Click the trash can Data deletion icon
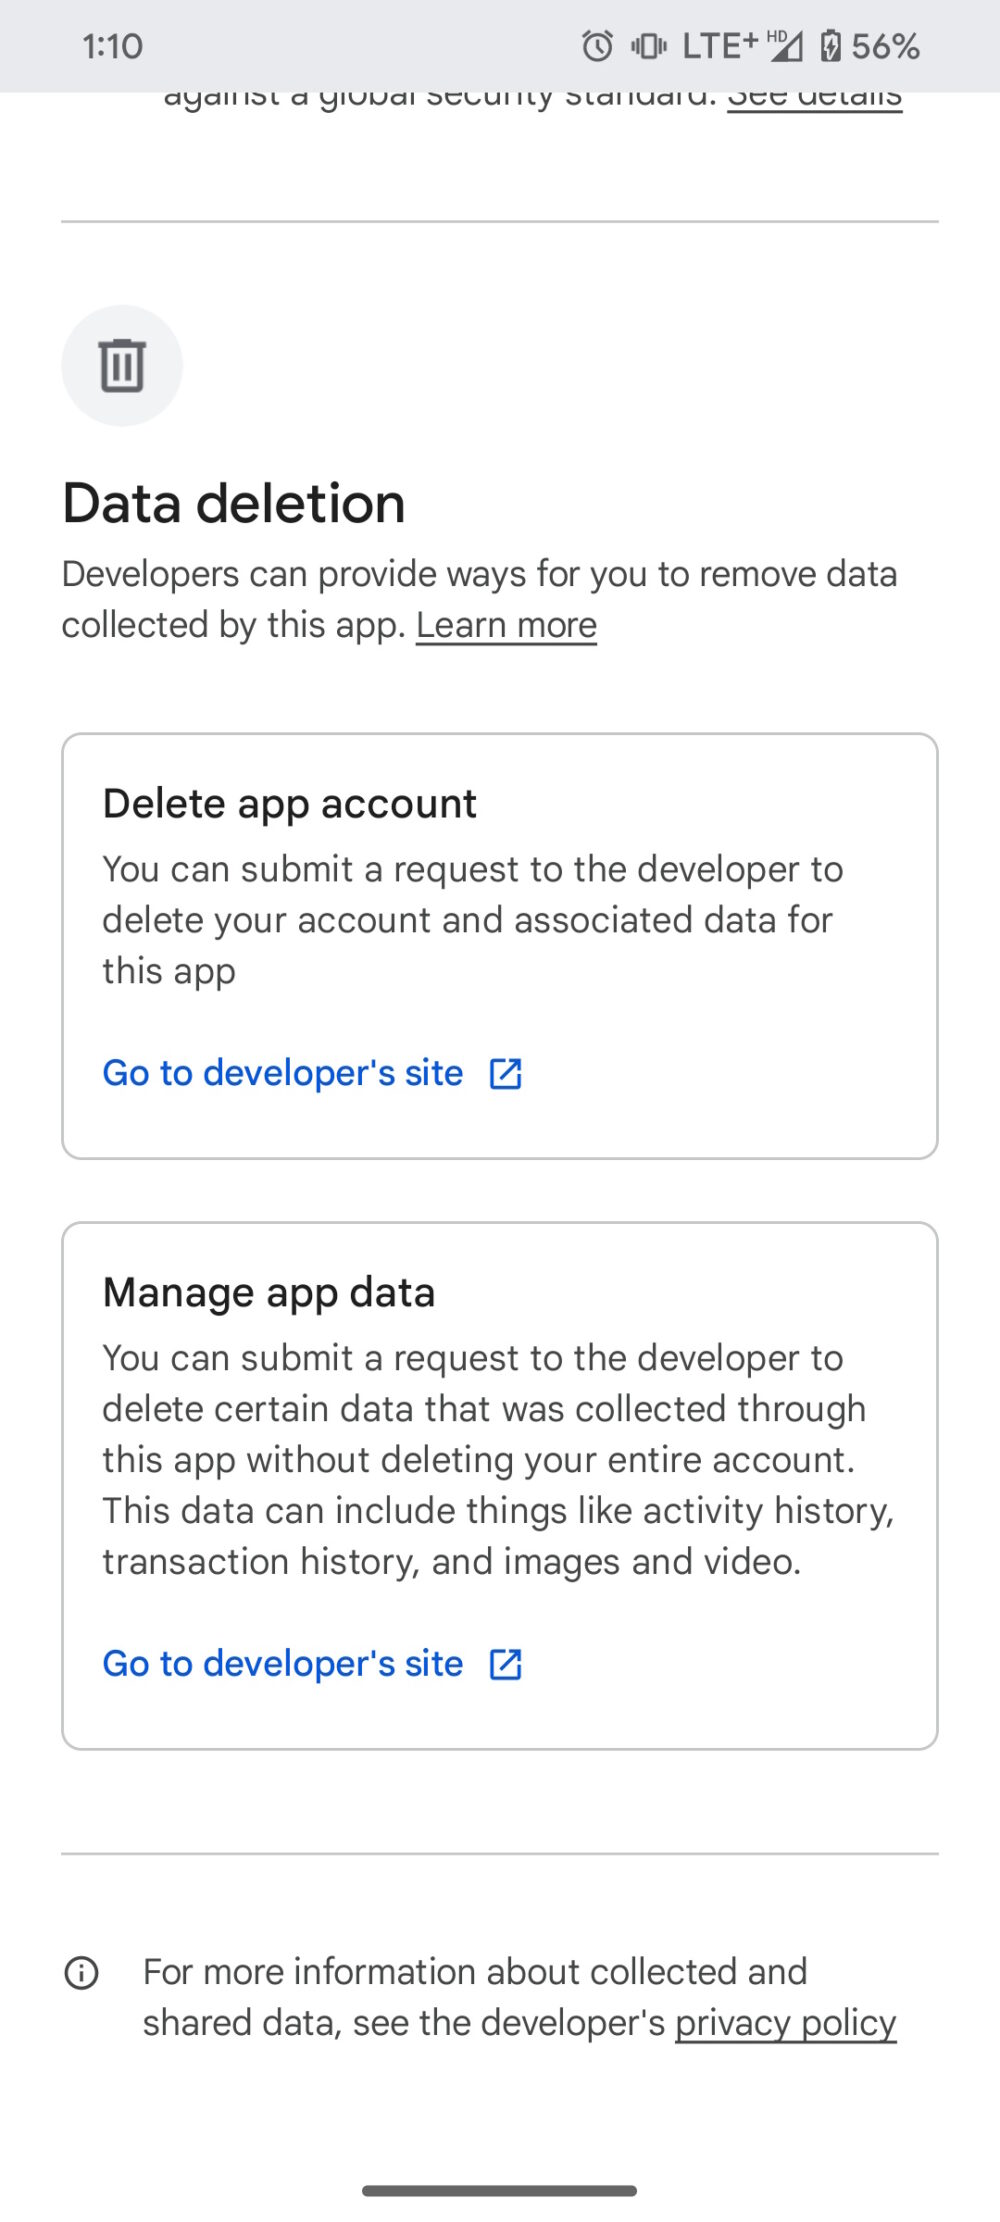The height and width of the screenshot is (2222, 1000). pos(122,366)
